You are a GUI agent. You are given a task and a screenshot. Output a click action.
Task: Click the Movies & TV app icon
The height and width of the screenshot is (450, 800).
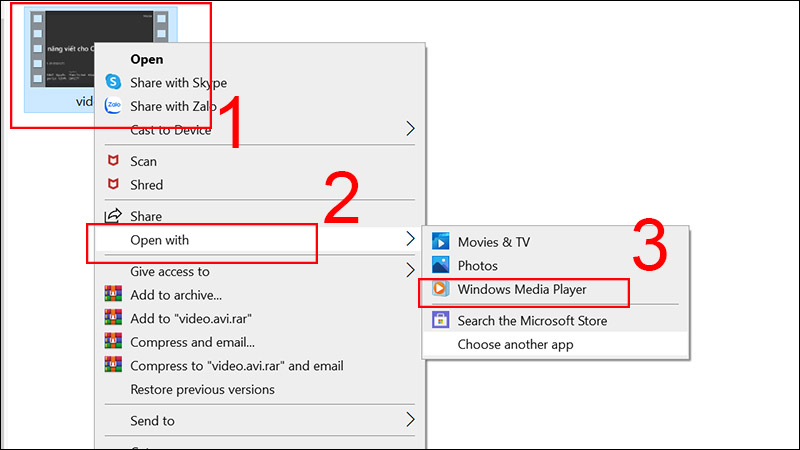click(440, 241)
